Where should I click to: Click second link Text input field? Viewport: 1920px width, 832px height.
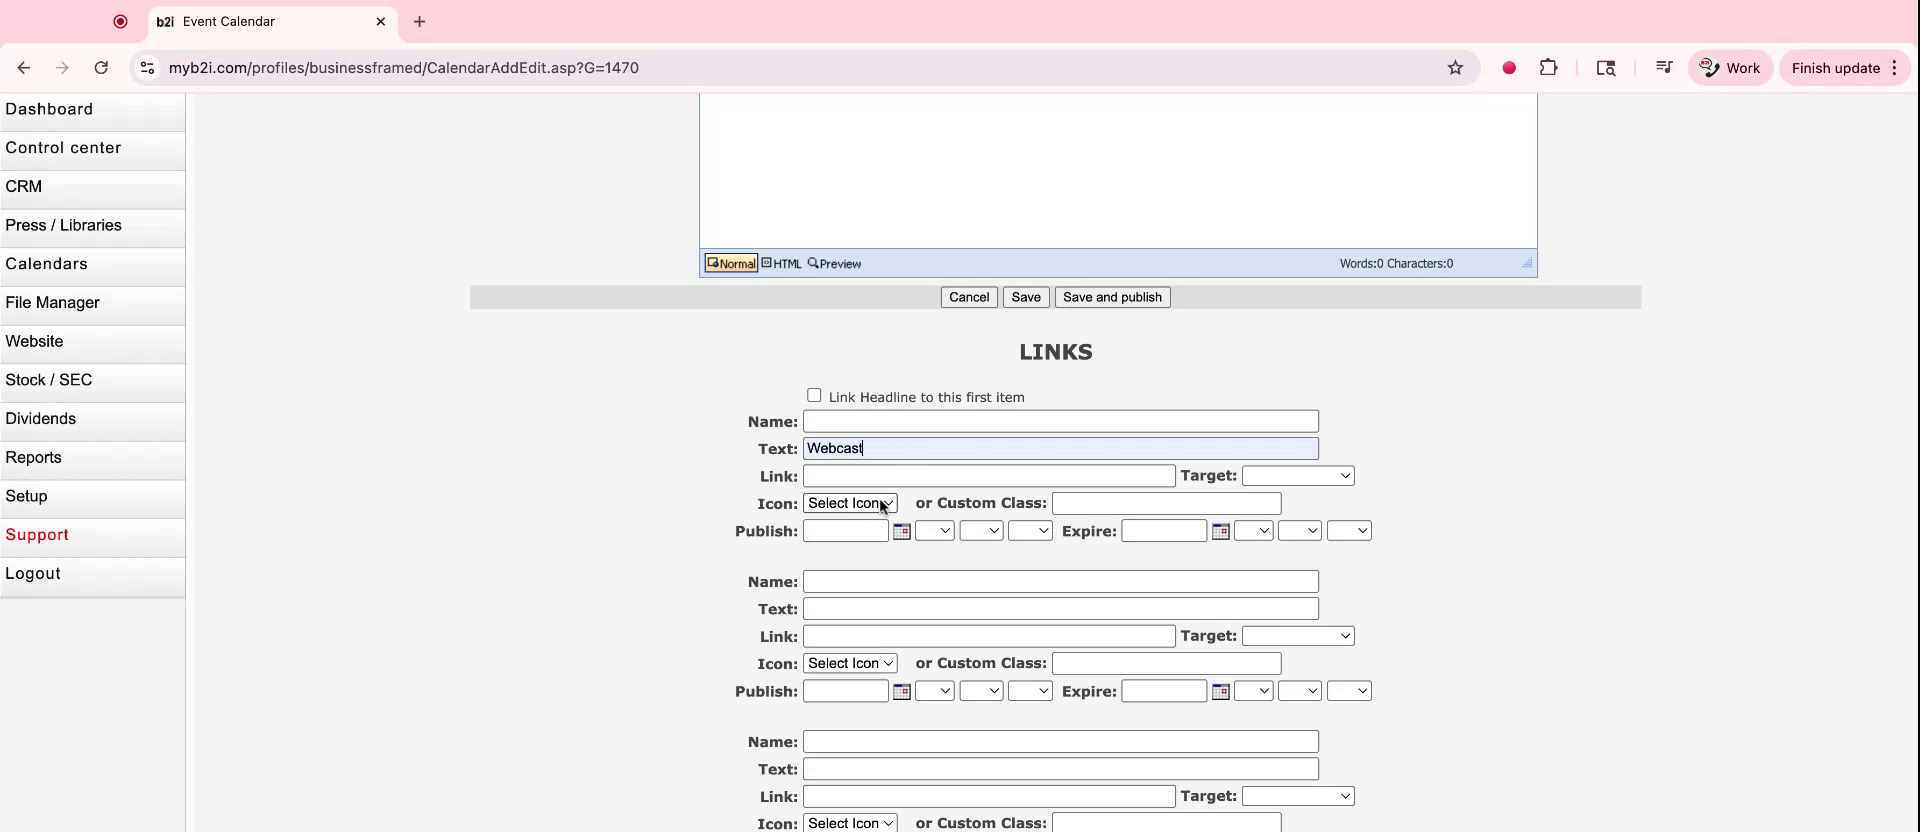click(1061, 608)
